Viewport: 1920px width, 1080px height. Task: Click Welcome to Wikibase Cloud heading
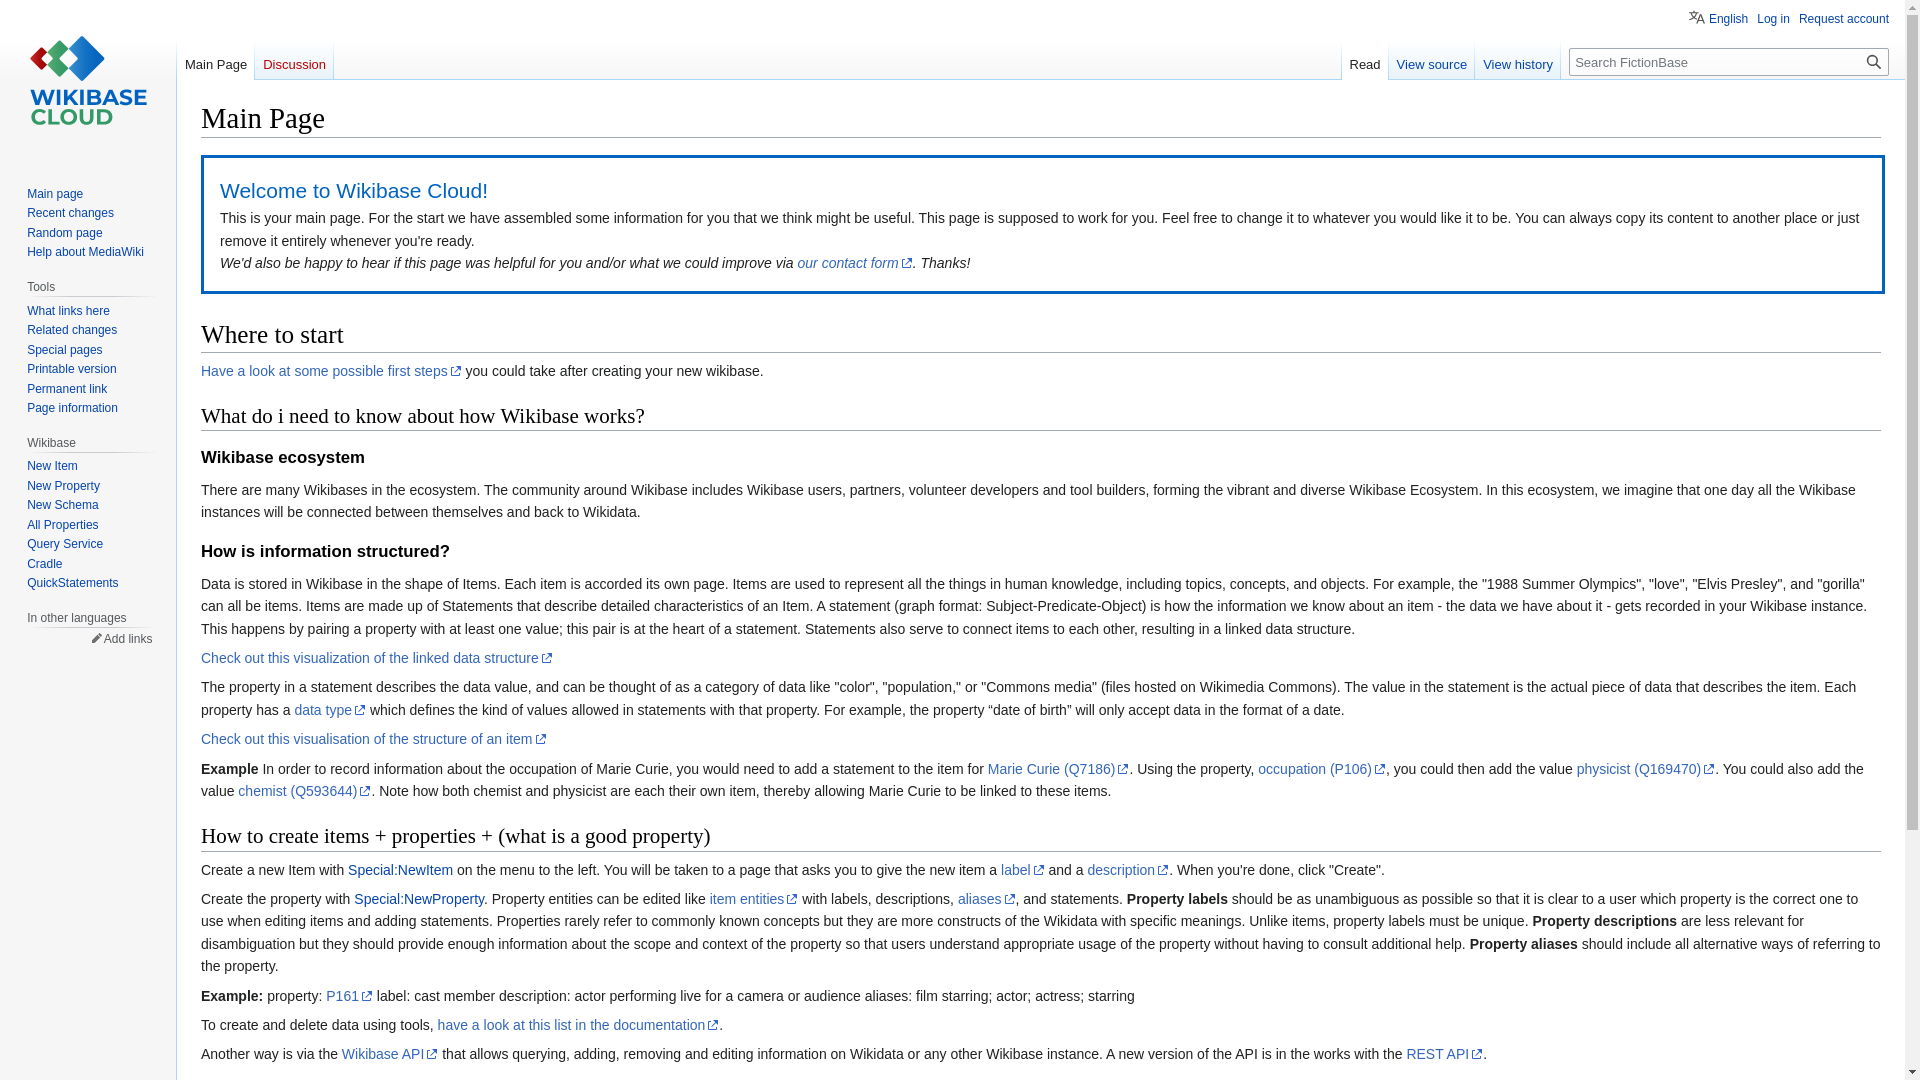354,190
